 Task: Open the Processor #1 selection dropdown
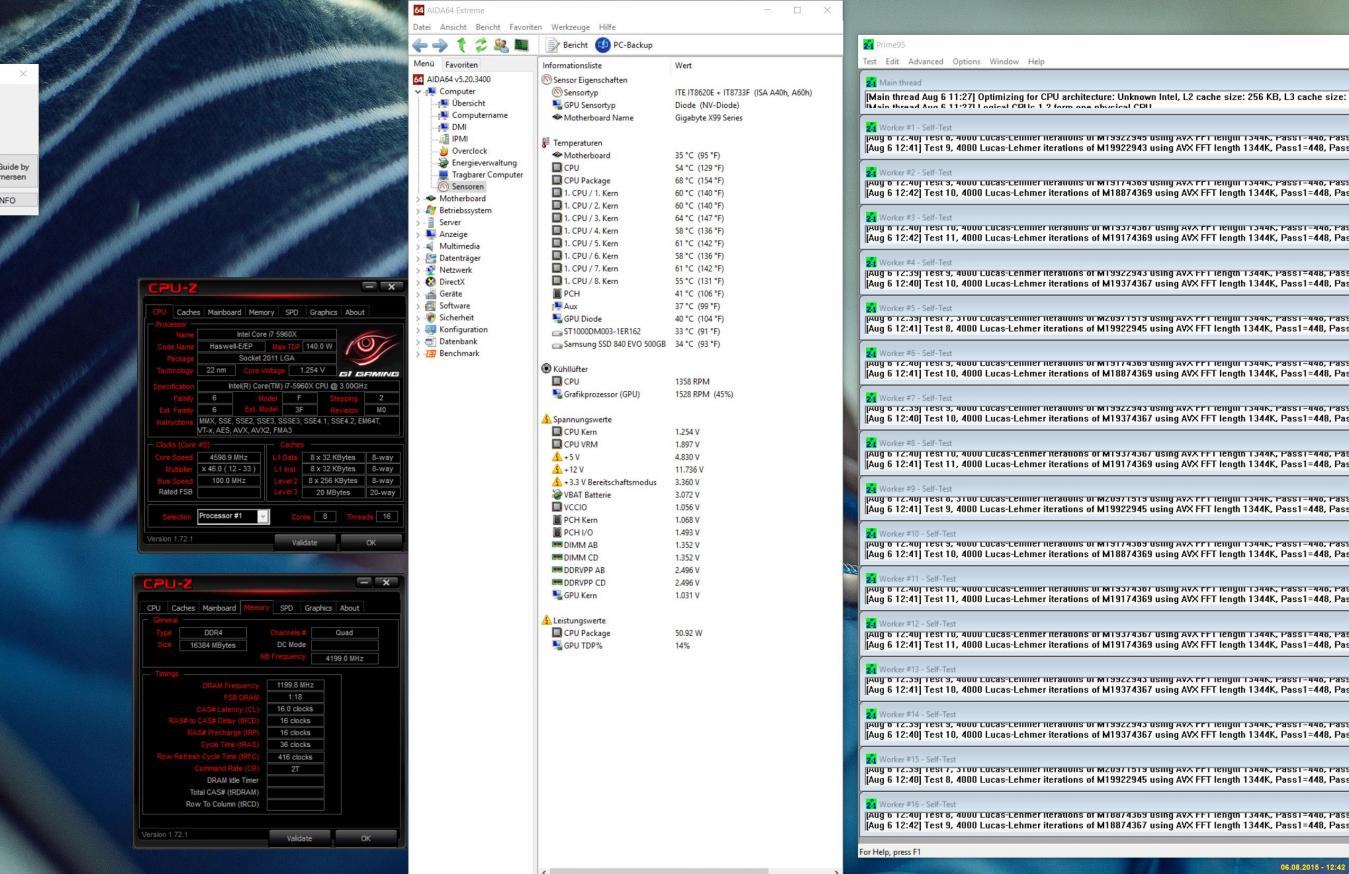pyautogui.click(x=233, y=516)
